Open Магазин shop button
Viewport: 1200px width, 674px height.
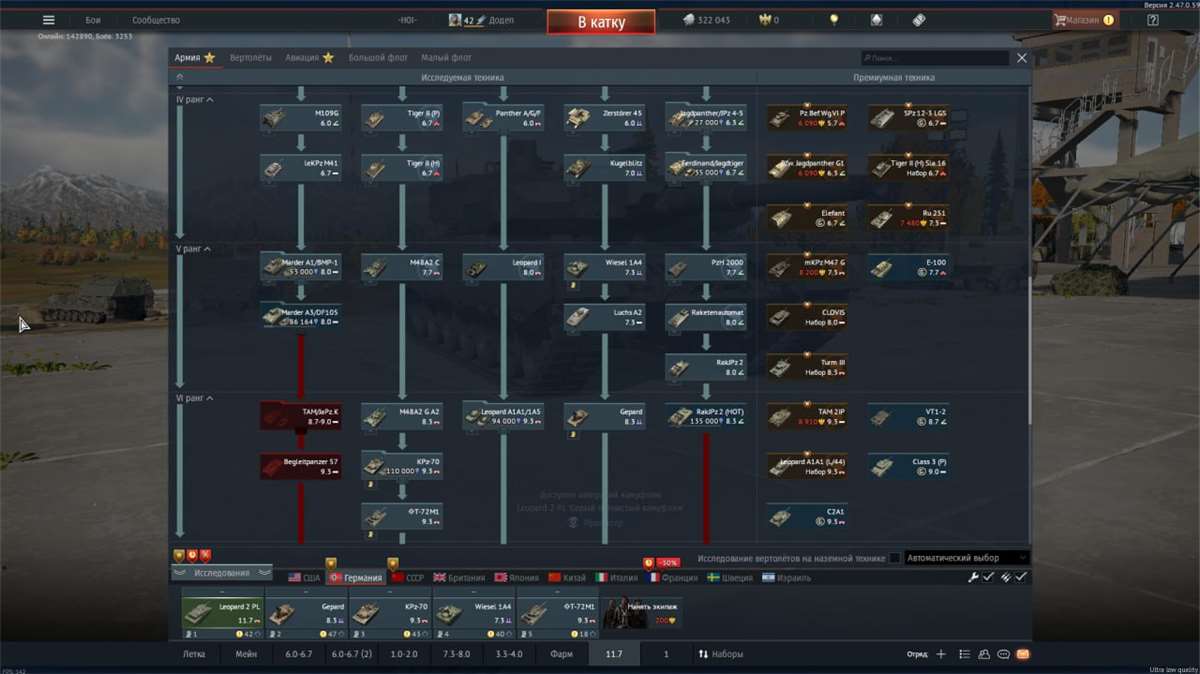click(1084, 20)
